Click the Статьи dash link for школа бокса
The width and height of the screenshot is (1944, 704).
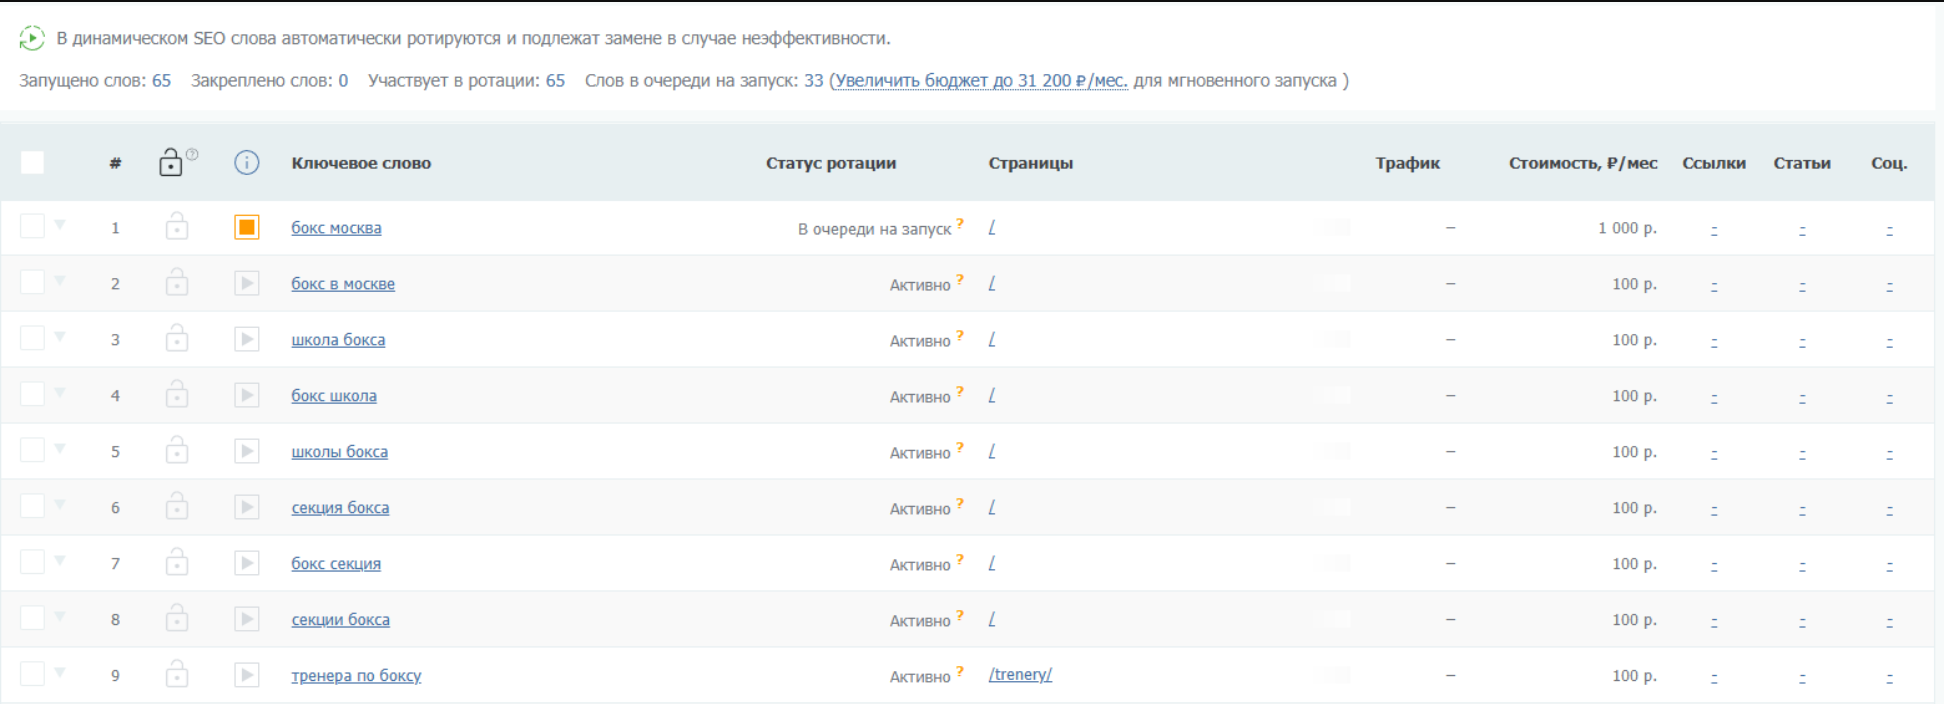point(1802,341)
